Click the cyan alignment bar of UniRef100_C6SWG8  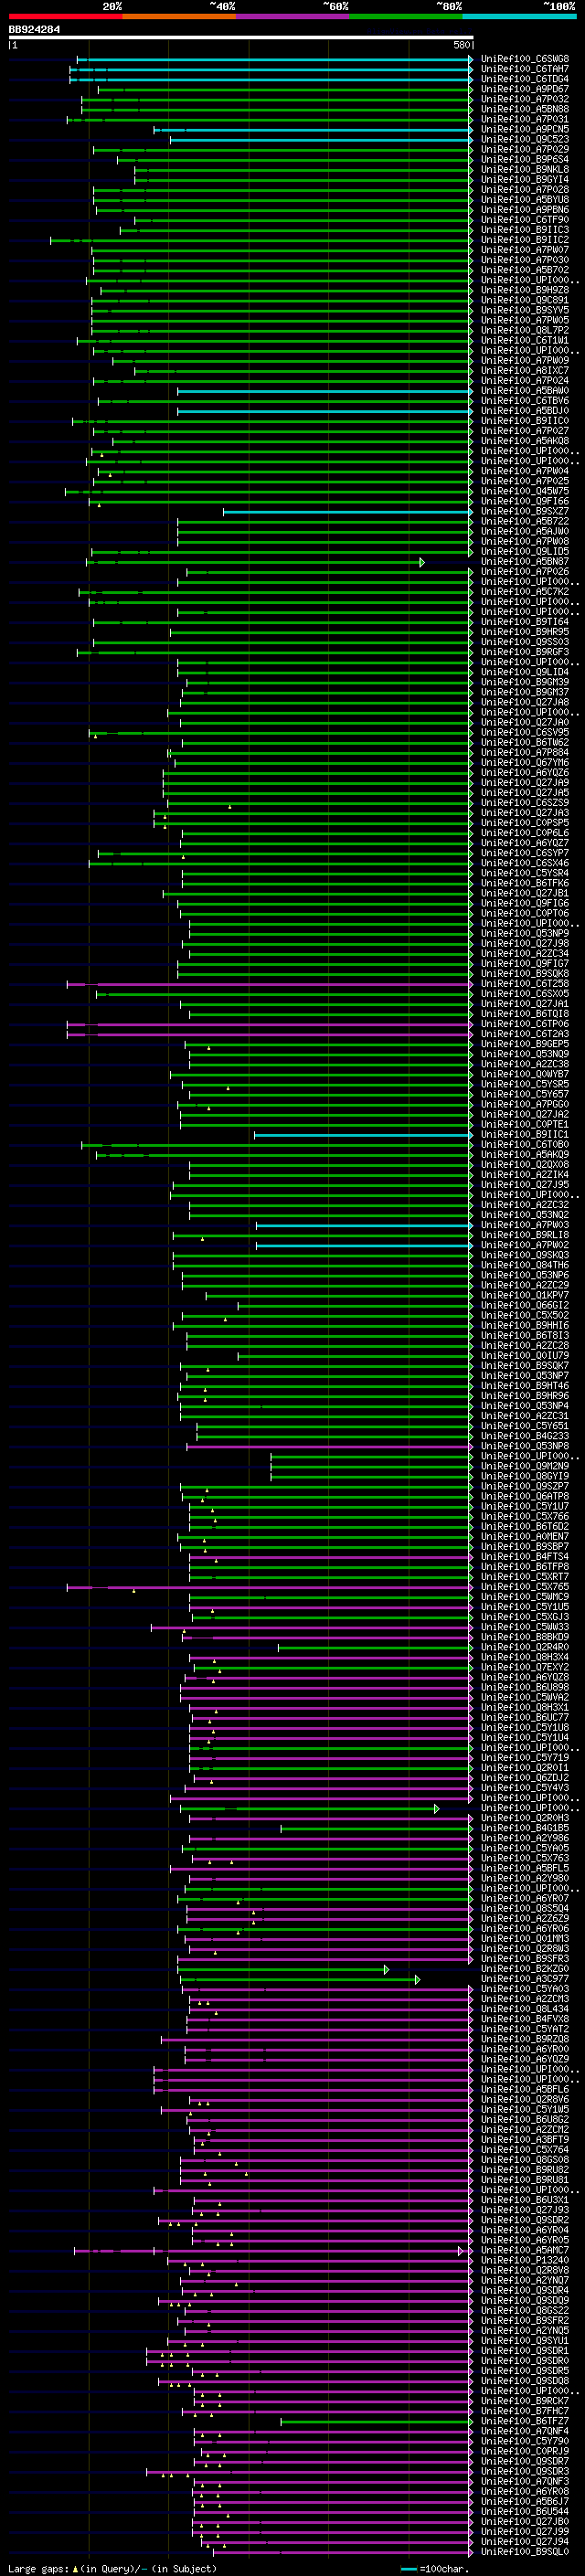(275, 60)
